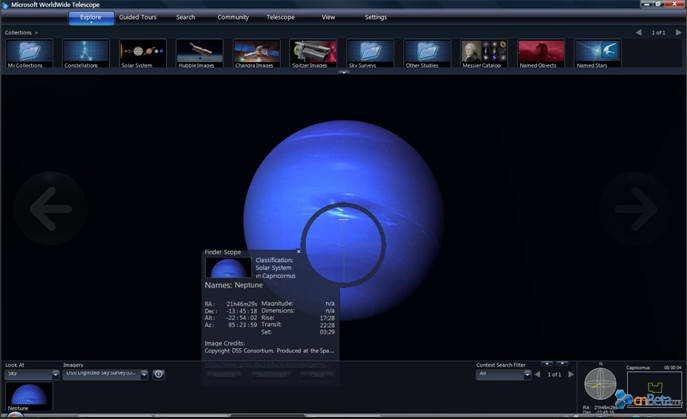
Task: Expand the Look At dropdown
Action: [x=55, y=374]
